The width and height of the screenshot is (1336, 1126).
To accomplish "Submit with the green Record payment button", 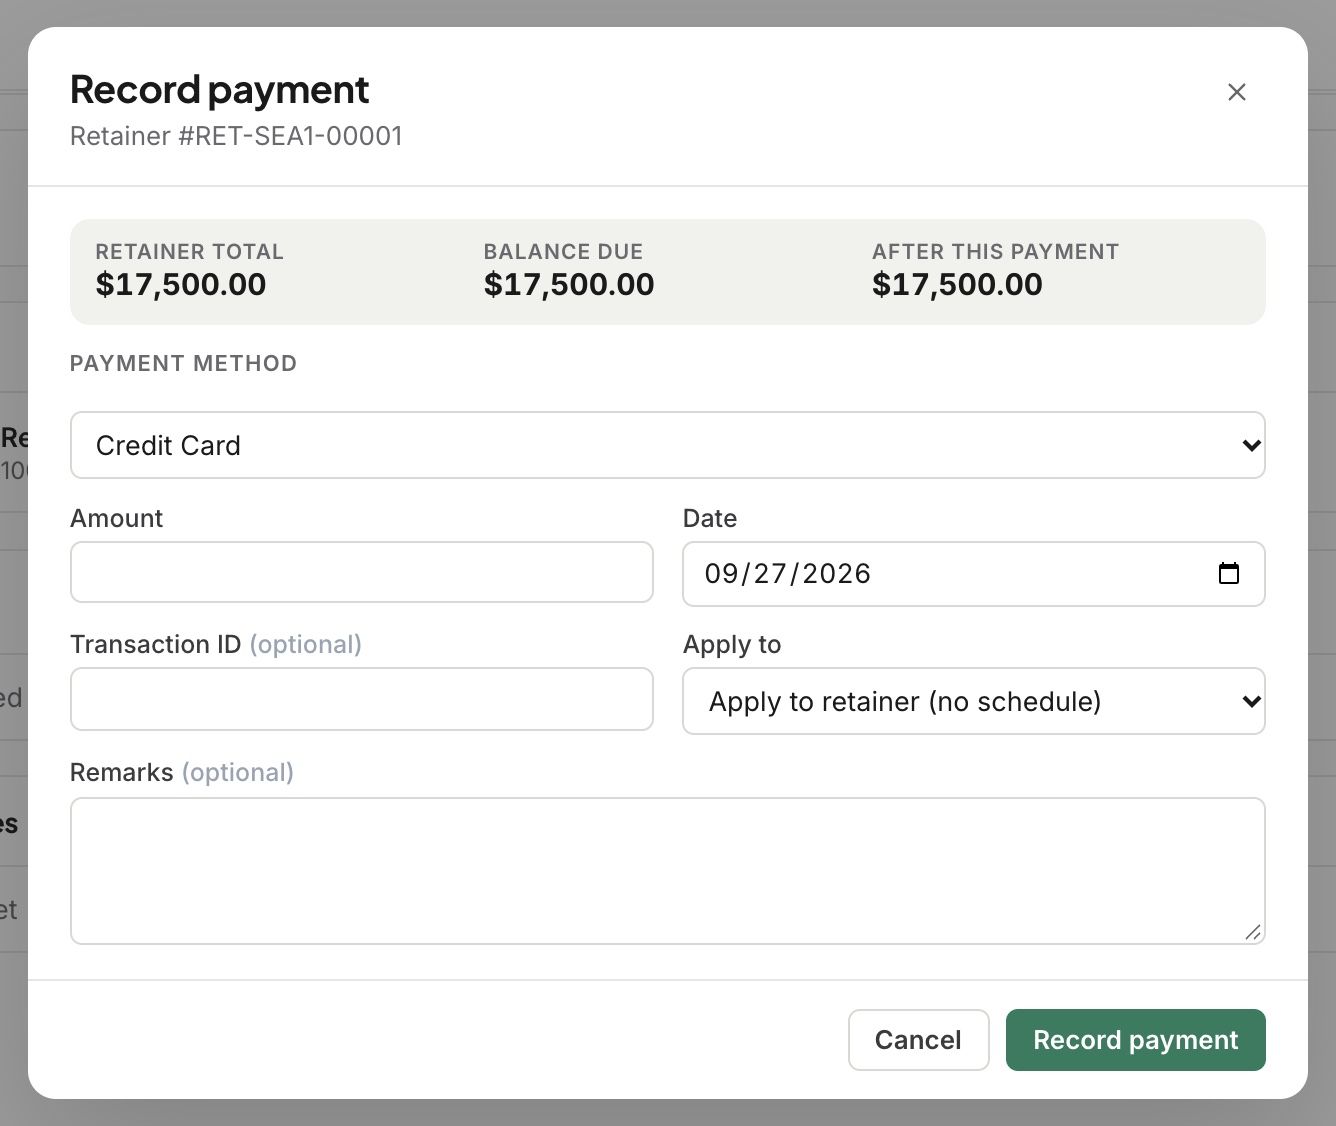I will (1136, 1040).
